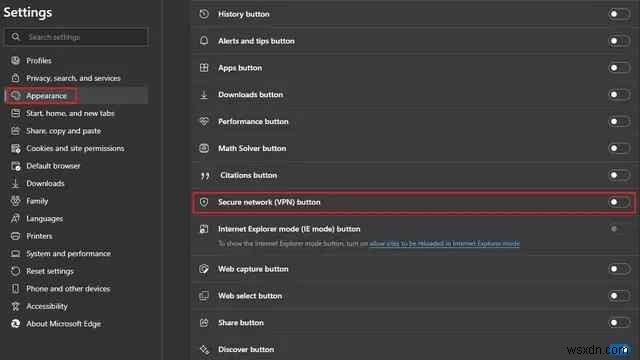Toggle the Math Solver button switch
This screenshot has width=640, height=360.
619,148
